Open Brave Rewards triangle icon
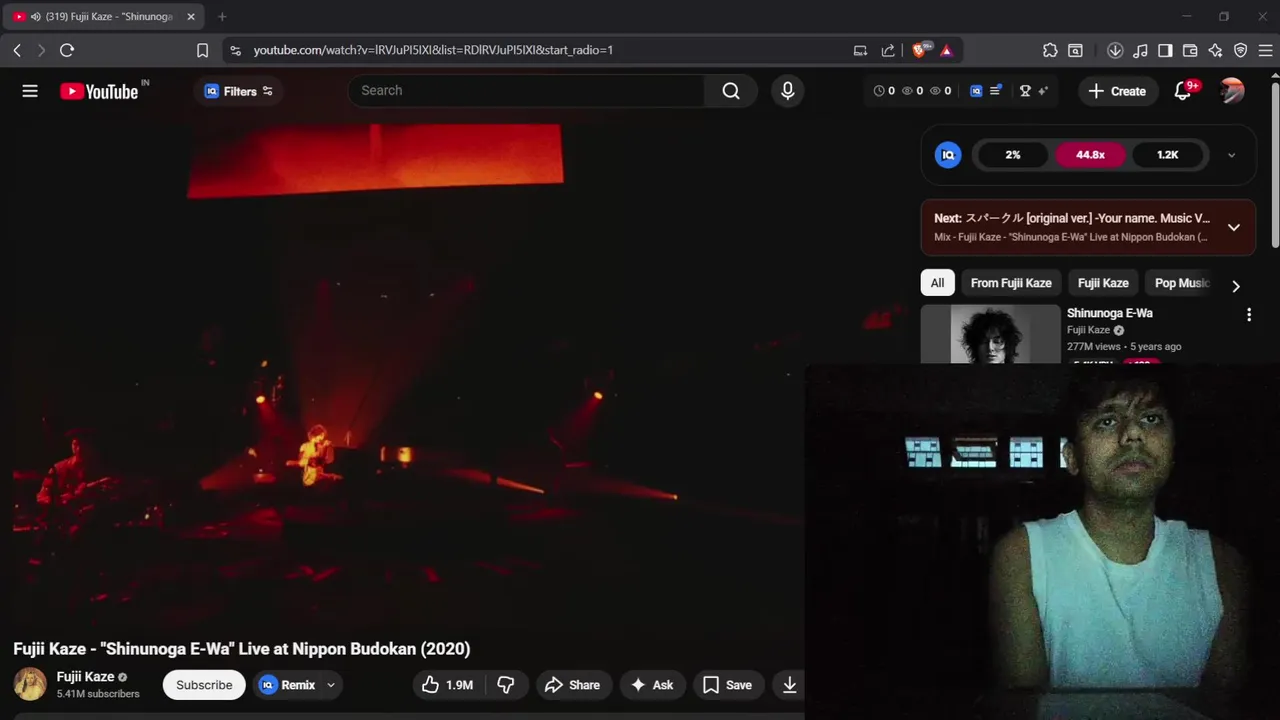Image resolution: width=1280 pixels, height=720 pixels. pos(947,50)
